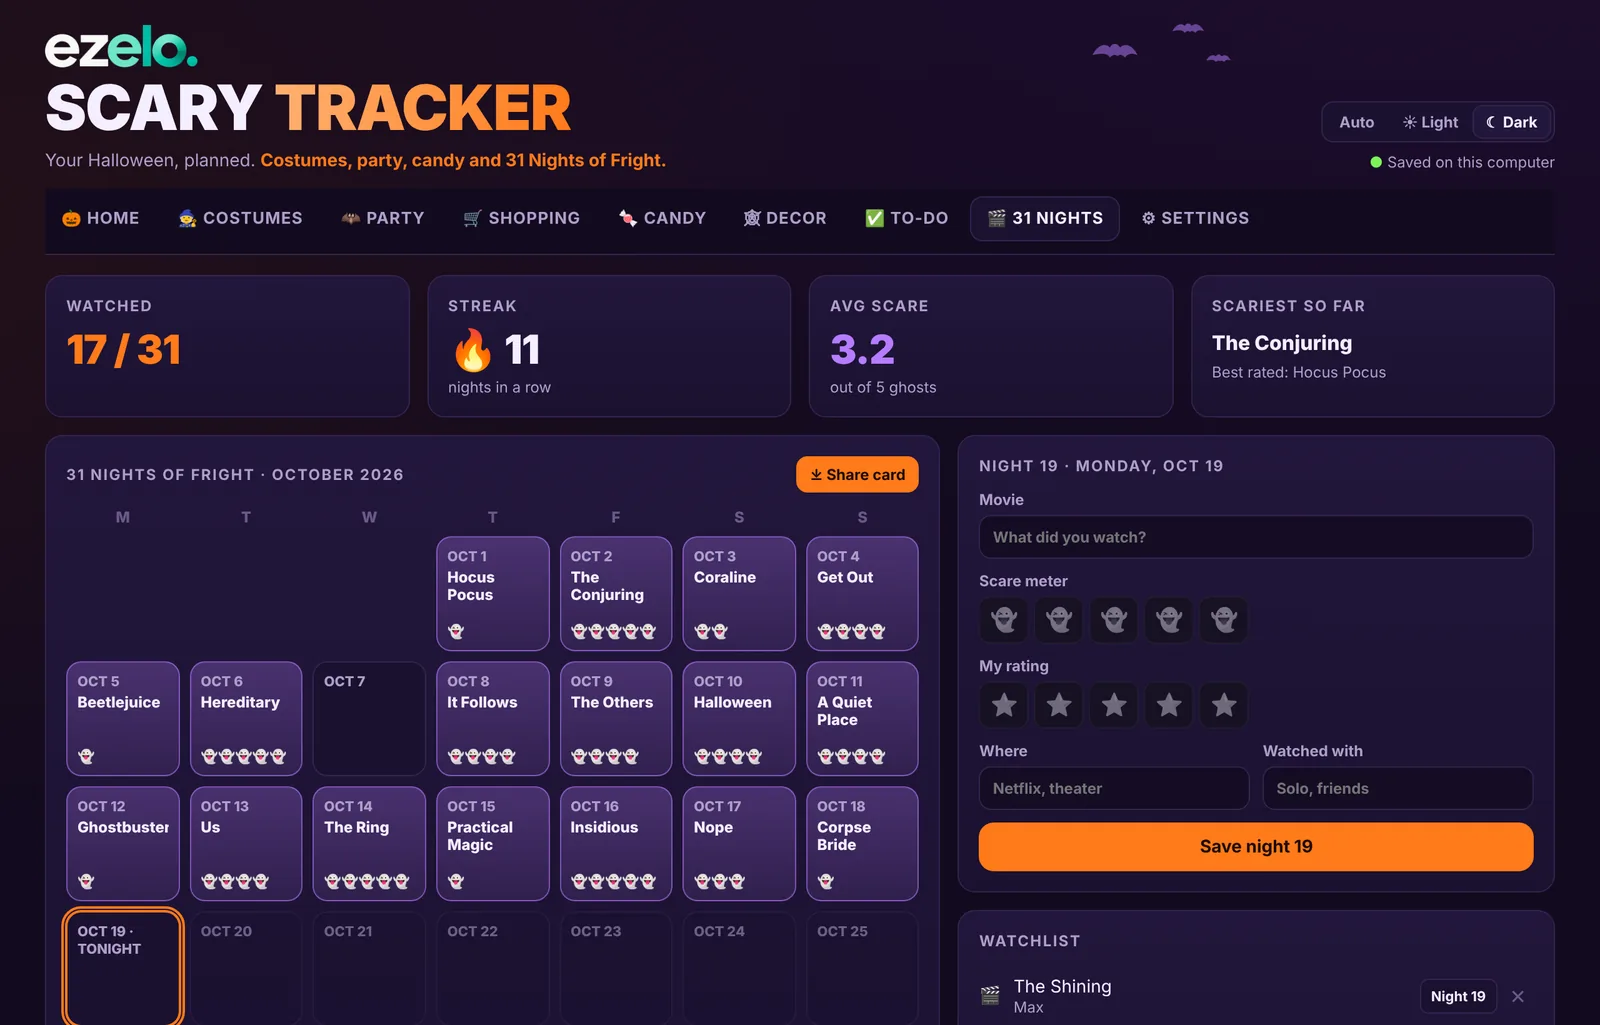Image resolution: width=1600 pixels, height=1025 pixels.
Task: Click the film icon beside The Shining
Action: click(990, 995)
